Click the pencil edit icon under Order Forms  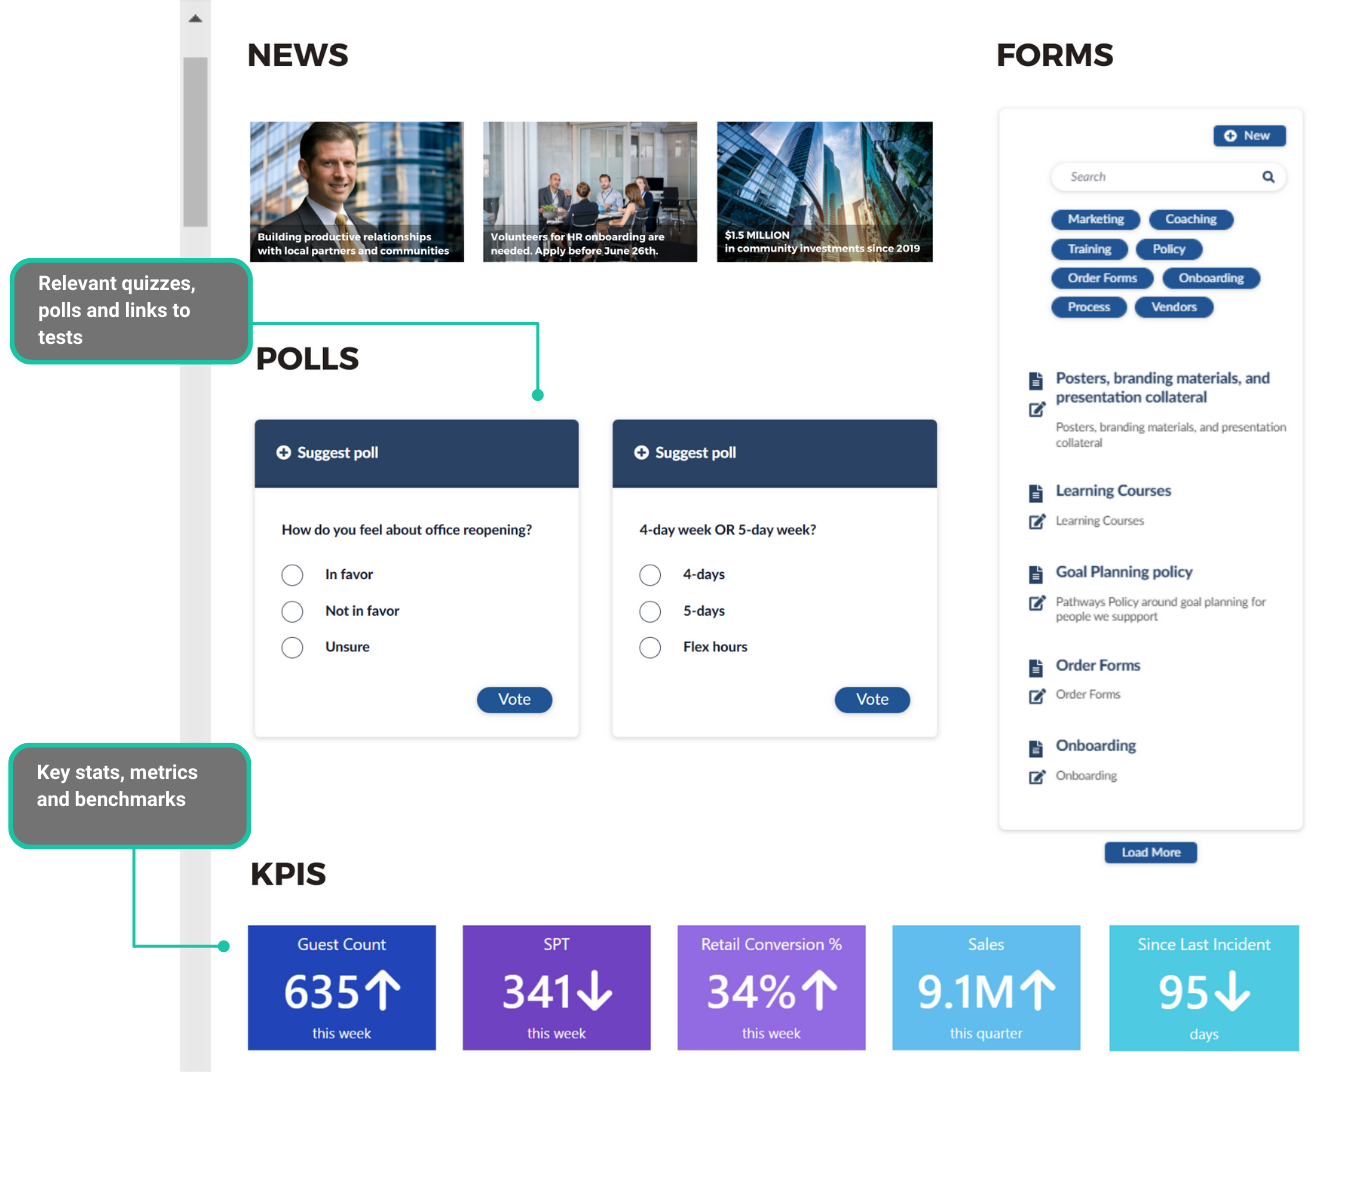pyautogui.click(x=1037, y=695)
